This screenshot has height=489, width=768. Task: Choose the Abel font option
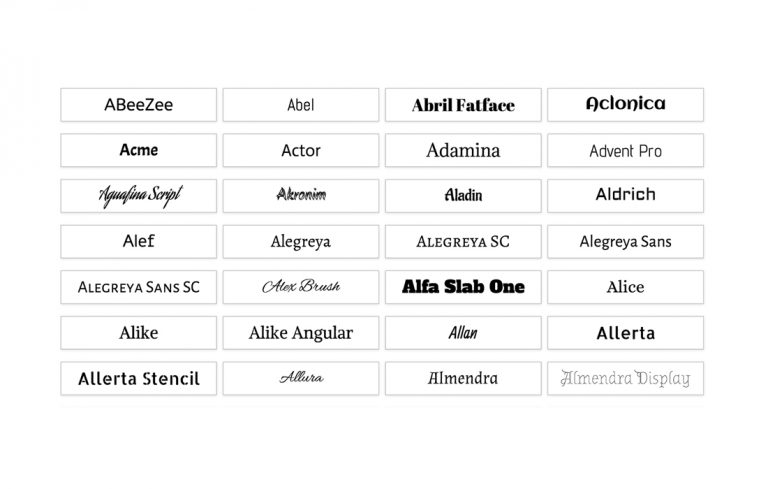(x=301, y=105)
